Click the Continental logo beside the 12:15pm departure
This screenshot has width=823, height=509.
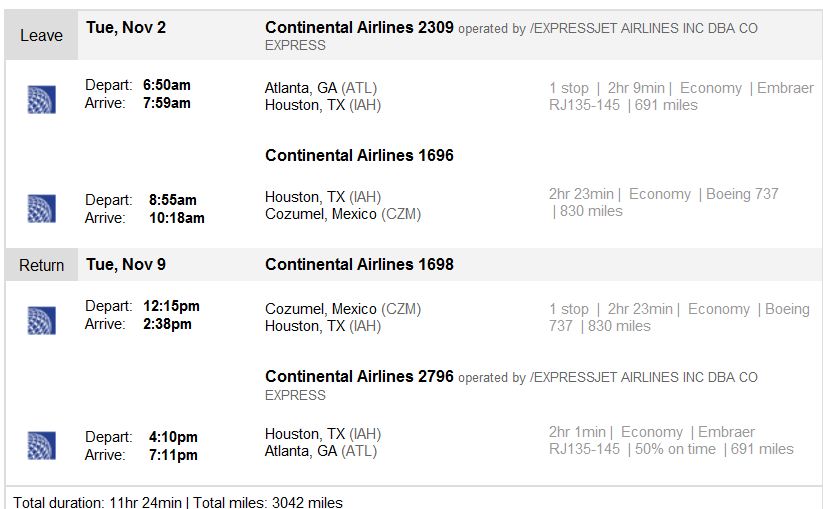point(41,320)
